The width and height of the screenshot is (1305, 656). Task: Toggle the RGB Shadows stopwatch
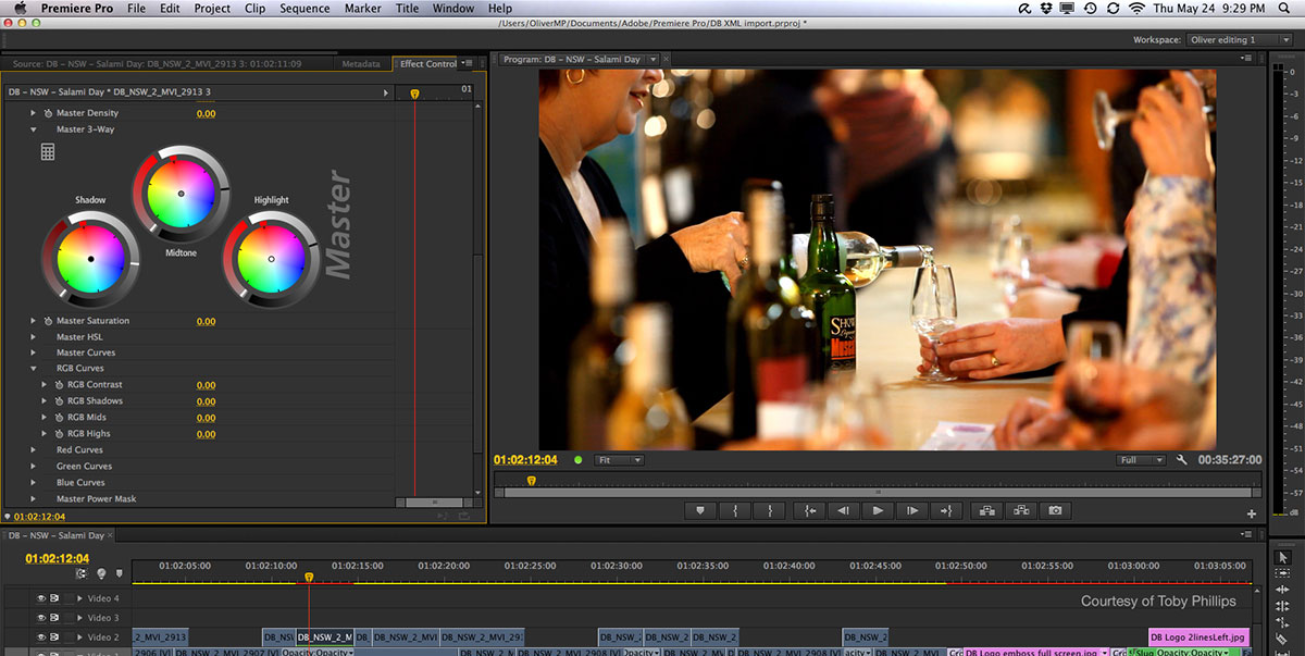click(59, 401)
